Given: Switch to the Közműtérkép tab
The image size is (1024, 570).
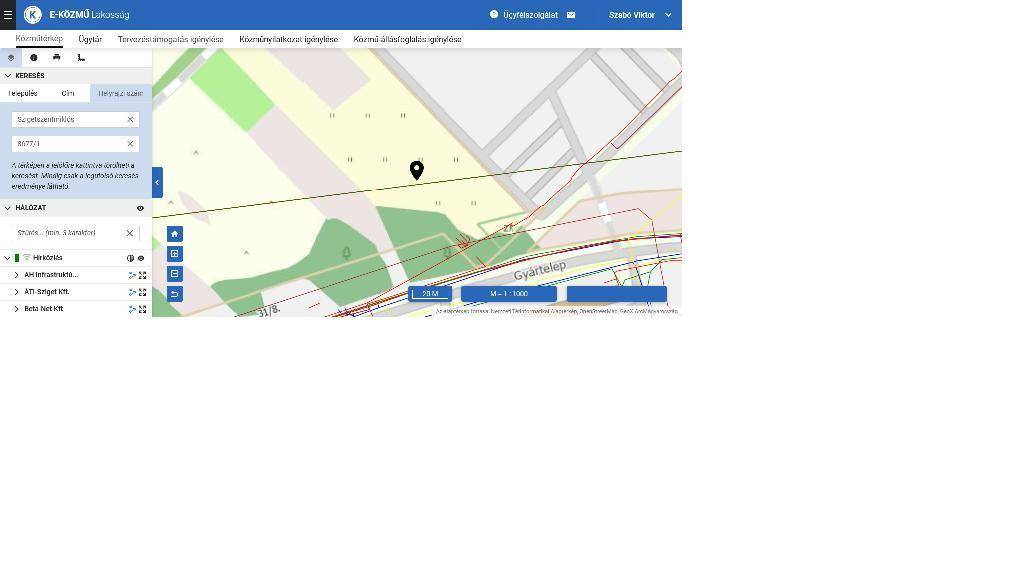Looking at the screenshot, I should [x=39, y=39].
